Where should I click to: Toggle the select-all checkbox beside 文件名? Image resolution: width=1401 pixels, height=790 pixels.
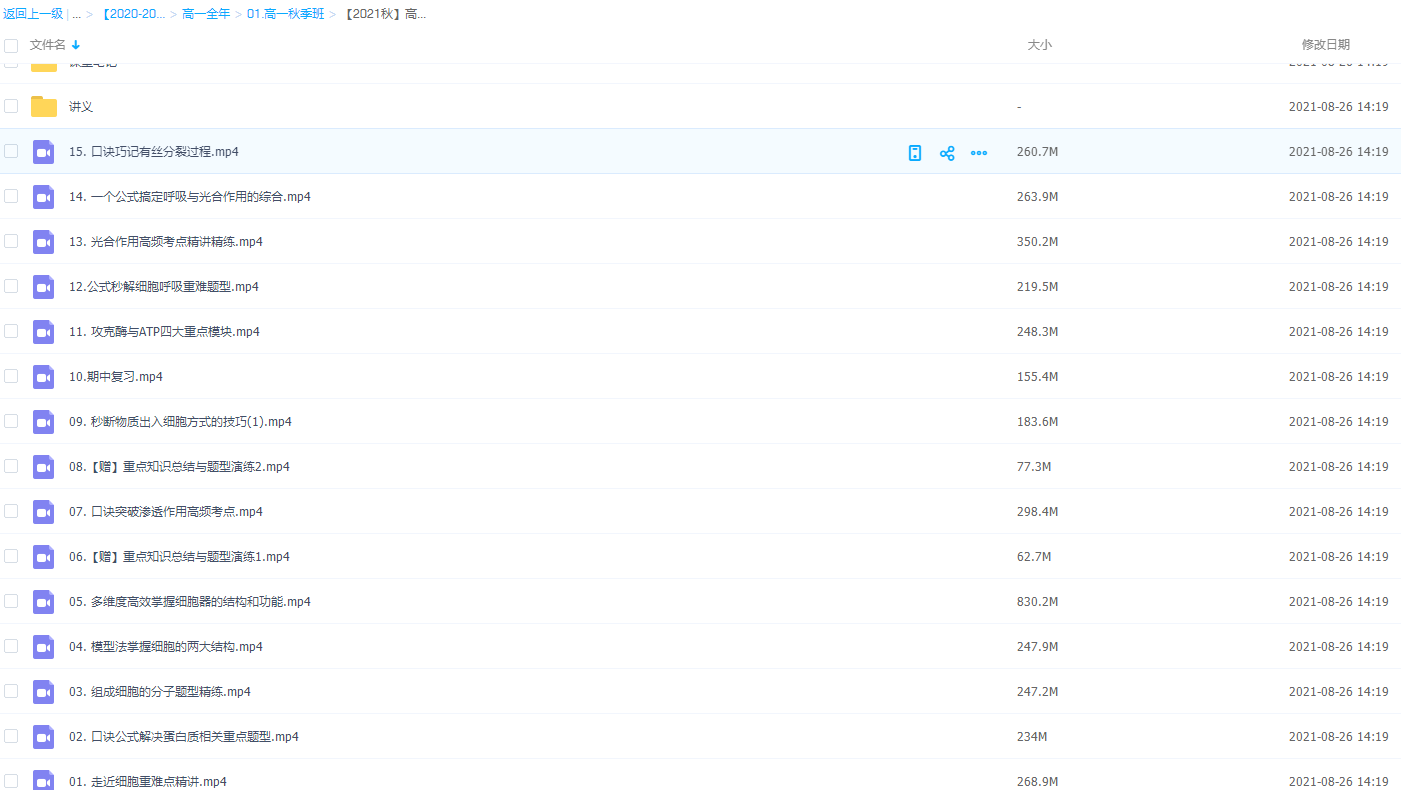(x=11, y=45)
